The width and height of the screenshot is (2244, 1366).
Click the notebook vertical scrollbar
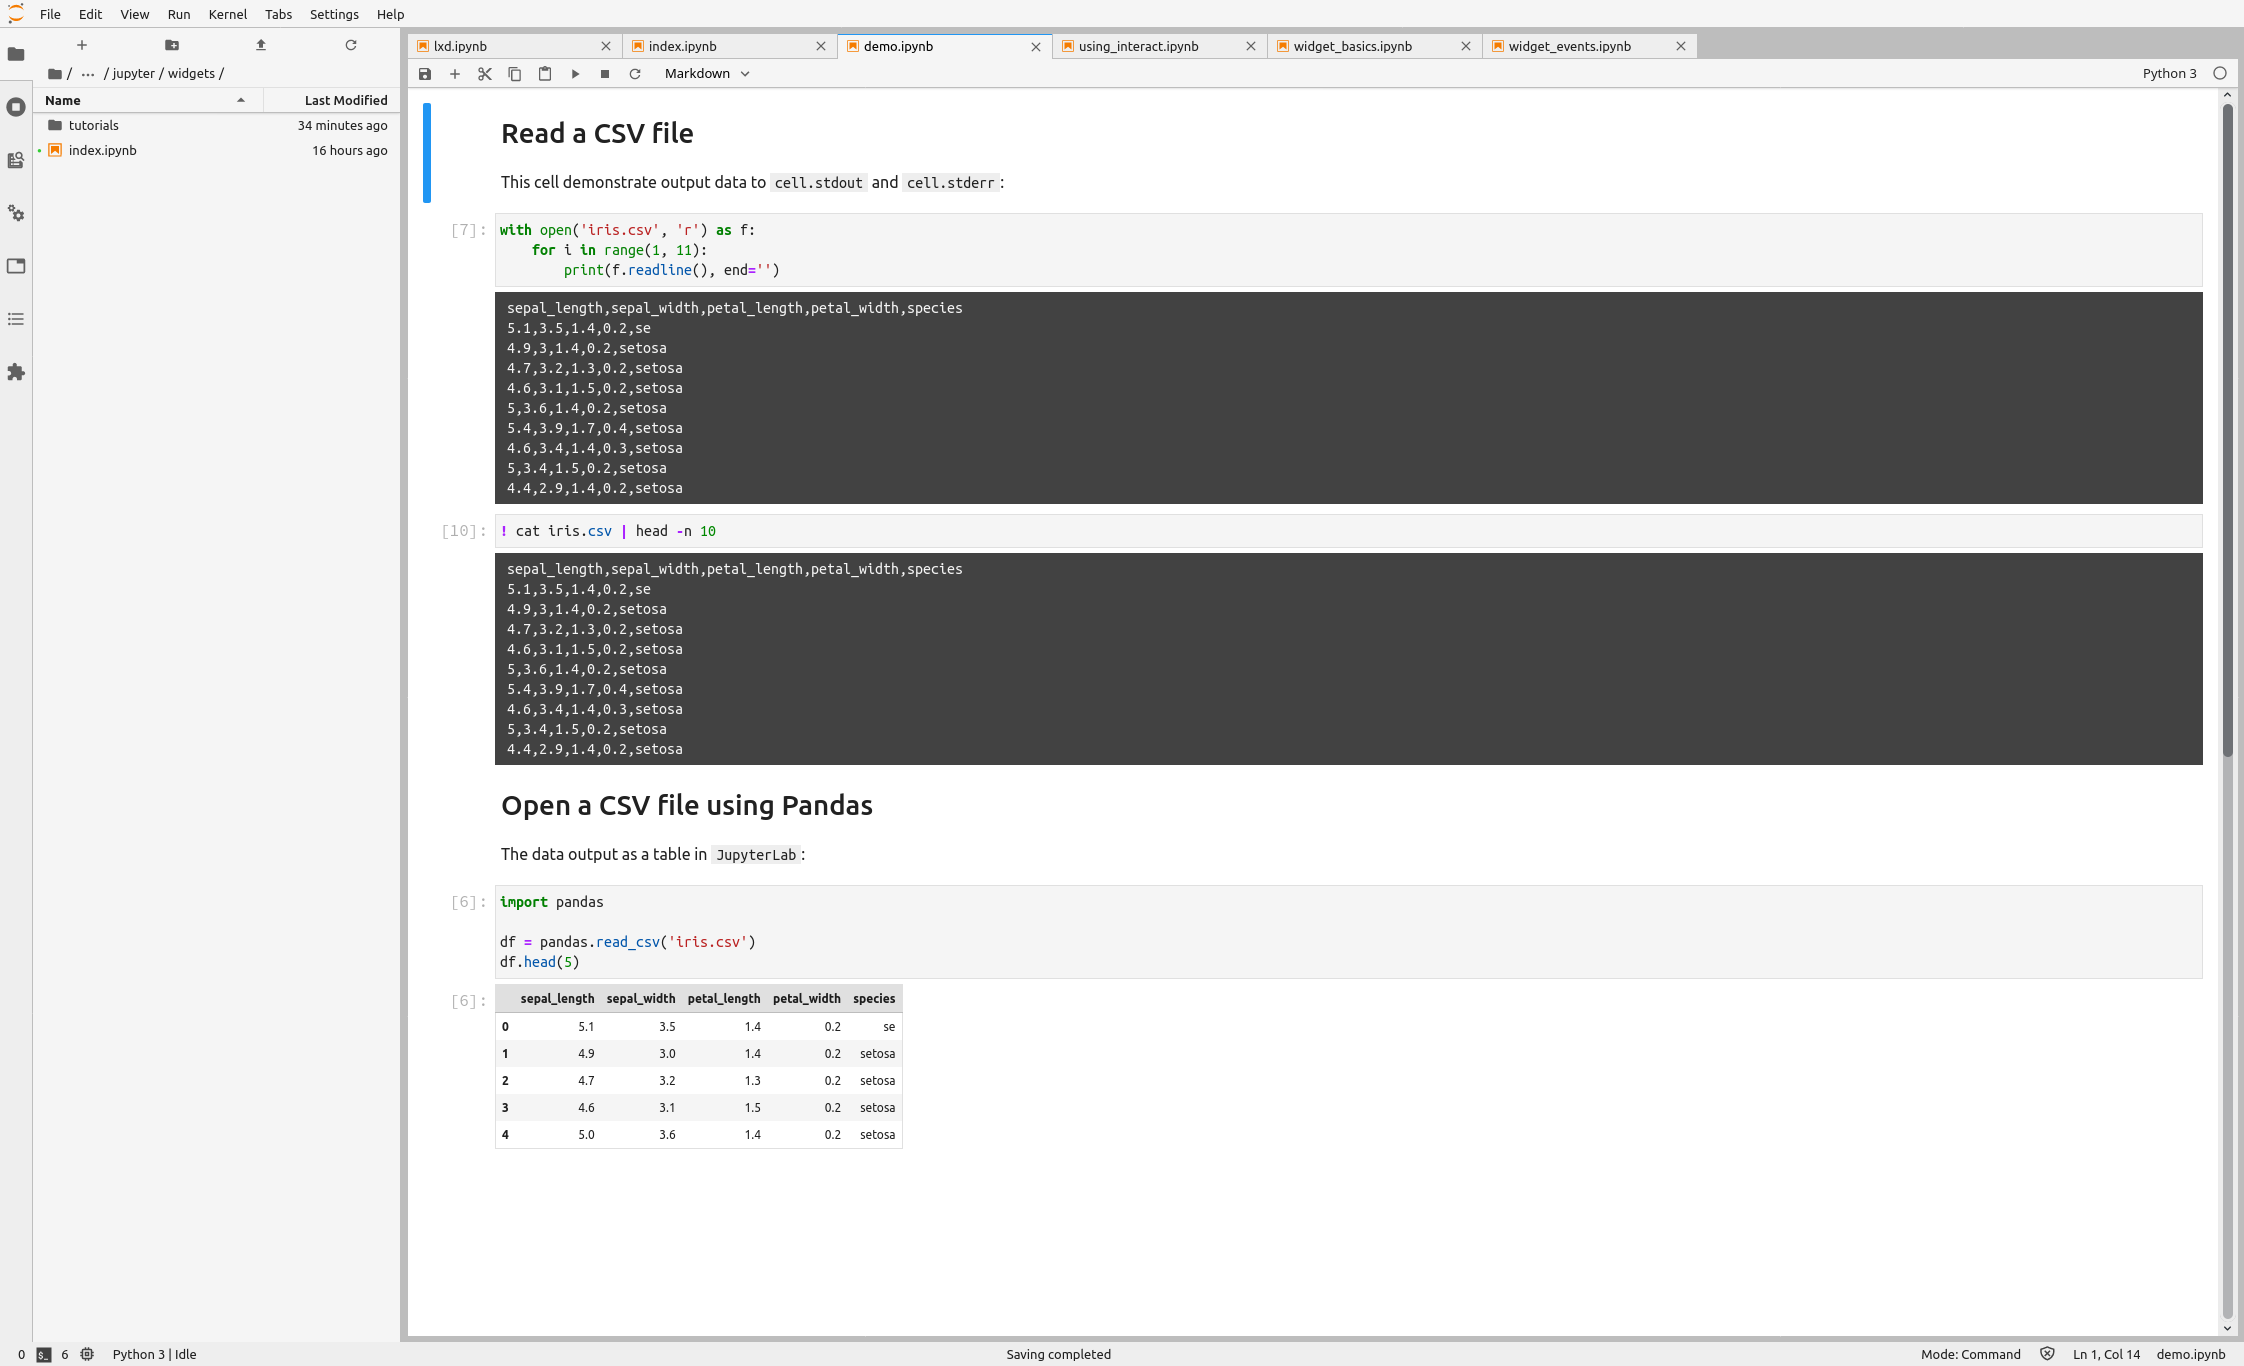click(x=2227, y=430)
